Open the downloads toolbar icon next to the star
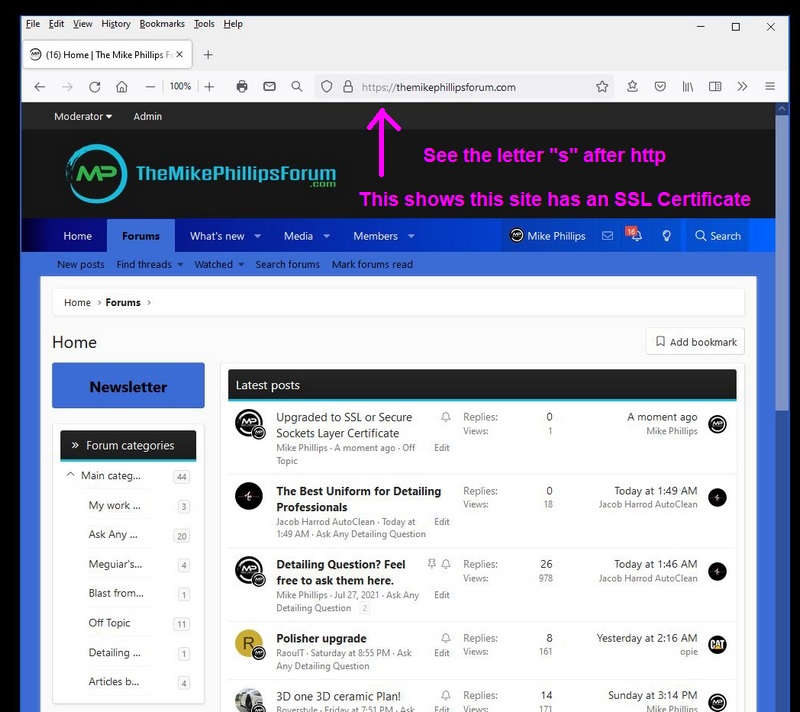 point(632,87)
